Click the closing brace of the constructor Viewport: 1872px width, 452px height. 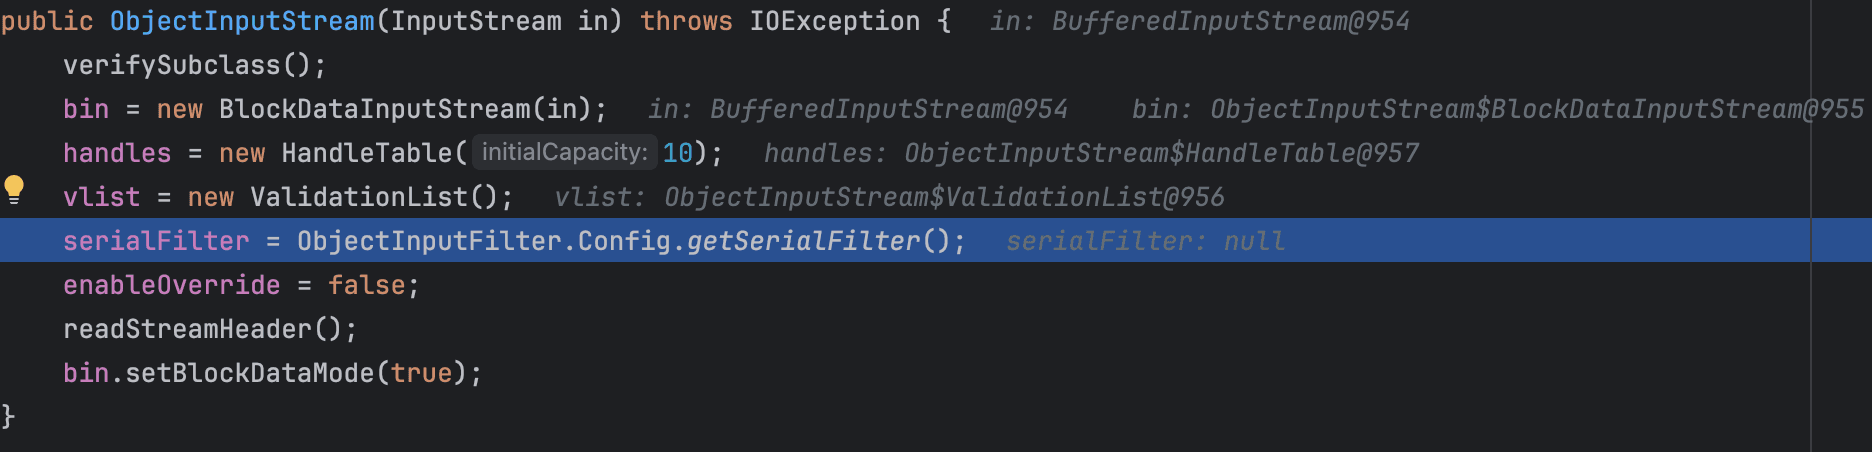[x=8, y=416]
